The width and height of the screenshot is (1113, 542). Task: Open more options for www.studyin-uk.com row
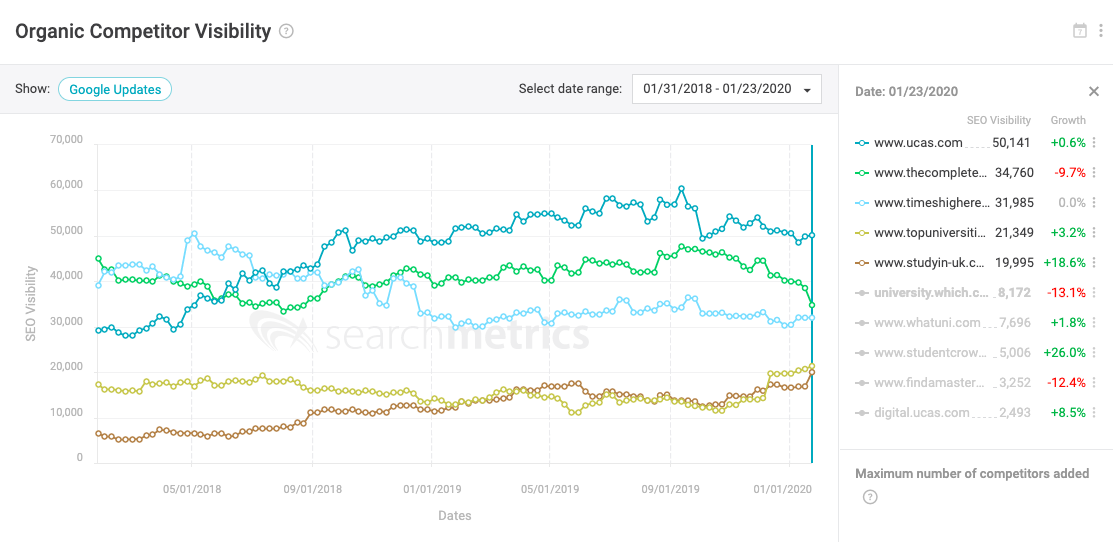coord(1094,263)
